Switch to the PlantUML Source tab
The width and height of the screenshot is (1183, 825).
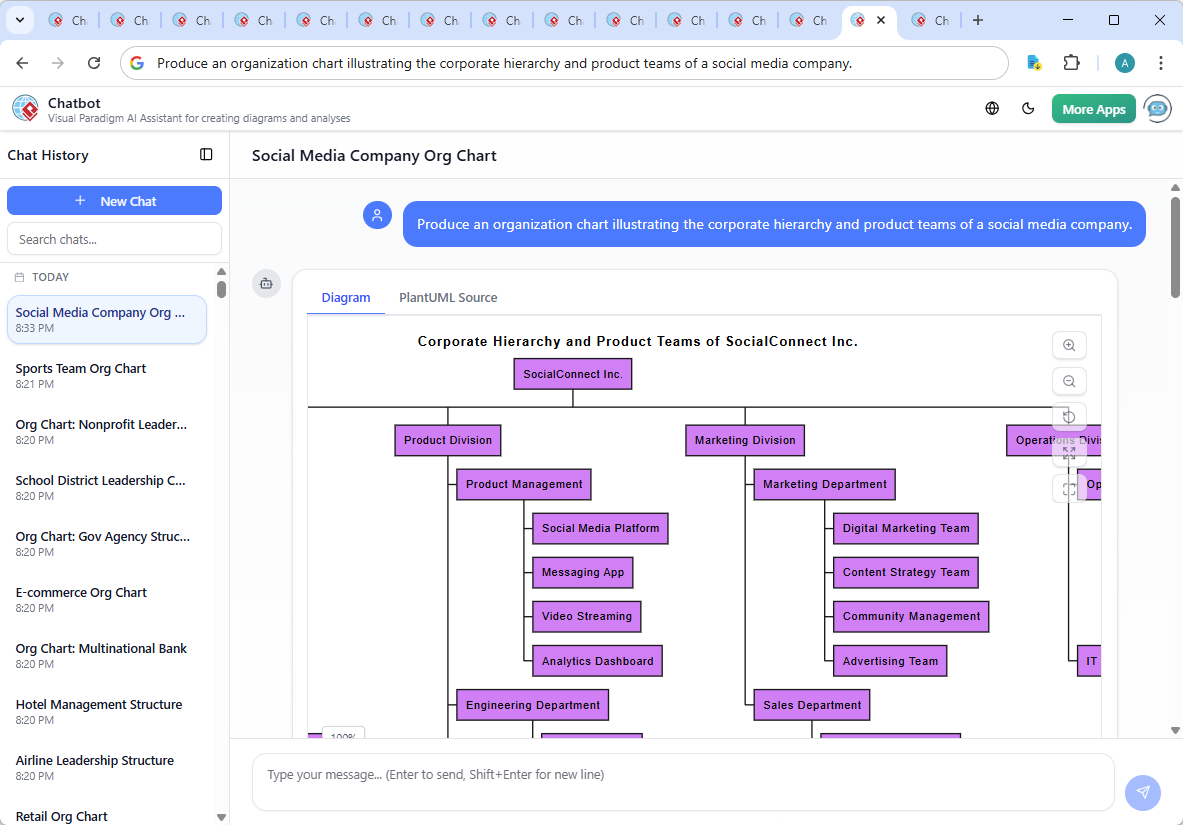(447, 297)
